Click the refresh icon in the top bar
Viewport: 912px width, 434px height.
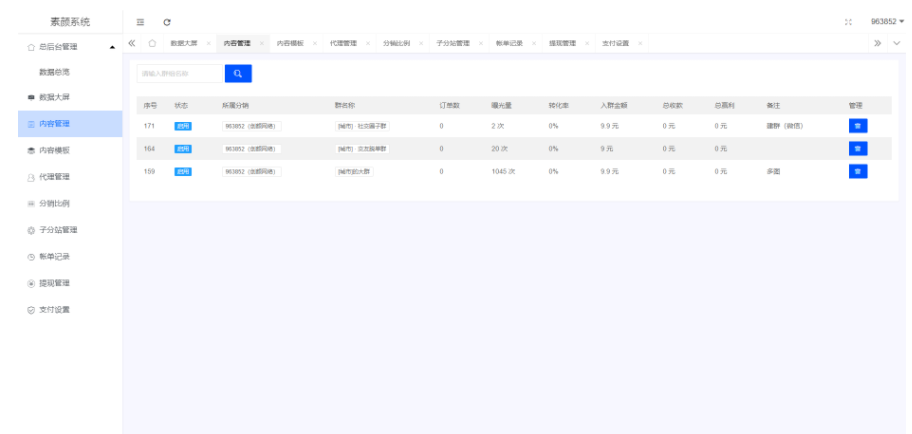tap(166, 22)
